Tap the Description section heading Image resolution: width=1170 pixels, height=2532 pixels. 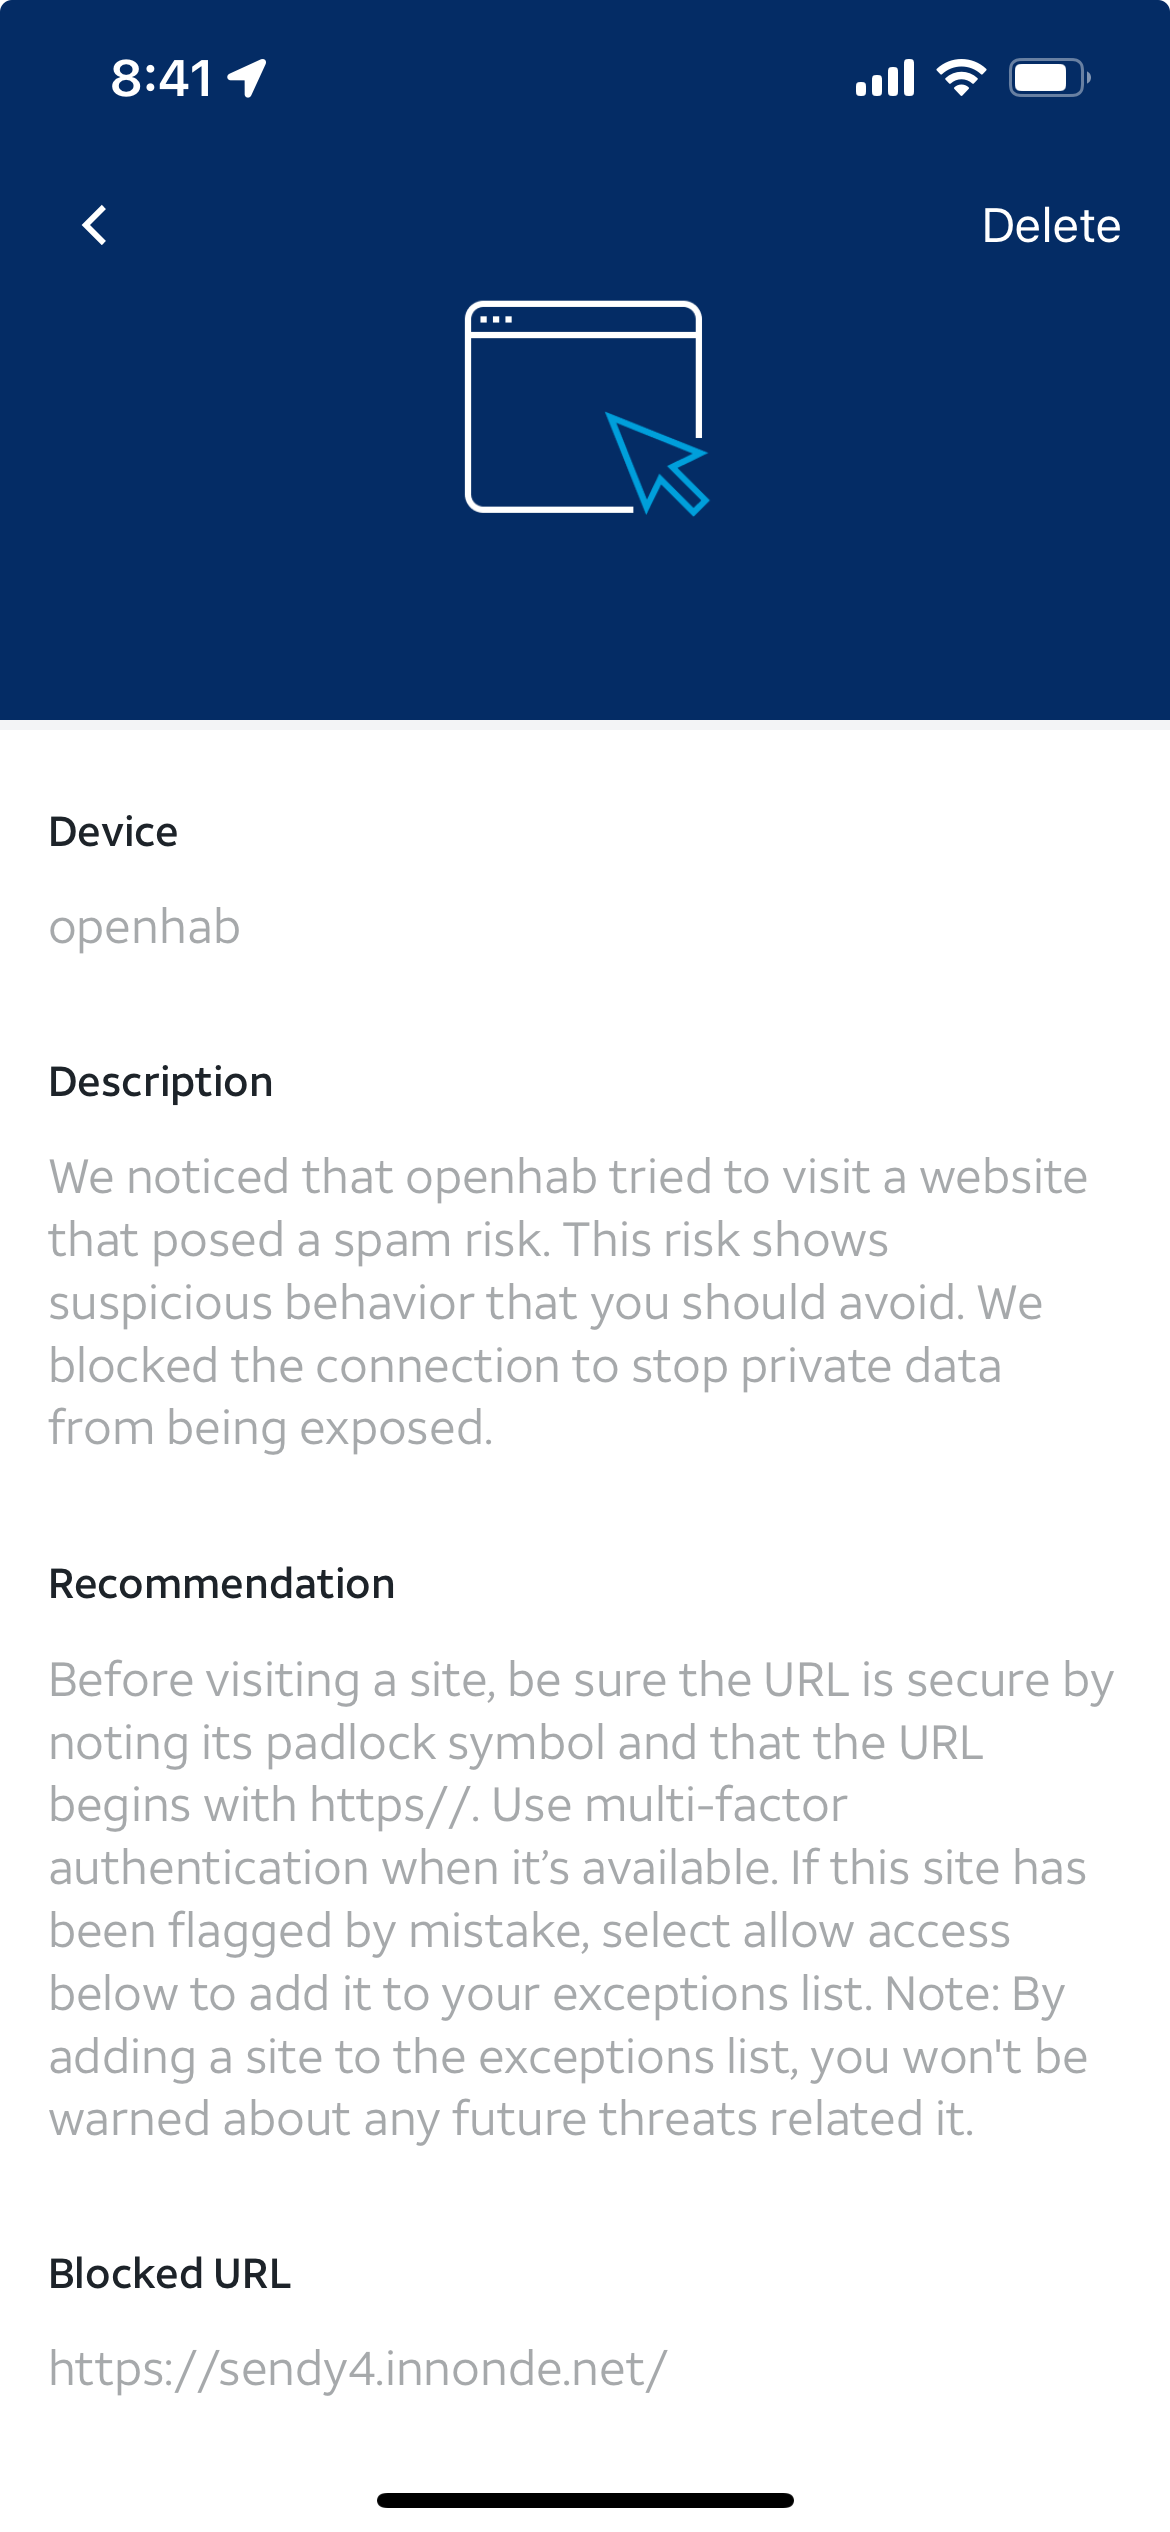pyautogui.click(x=161, y=1082)
